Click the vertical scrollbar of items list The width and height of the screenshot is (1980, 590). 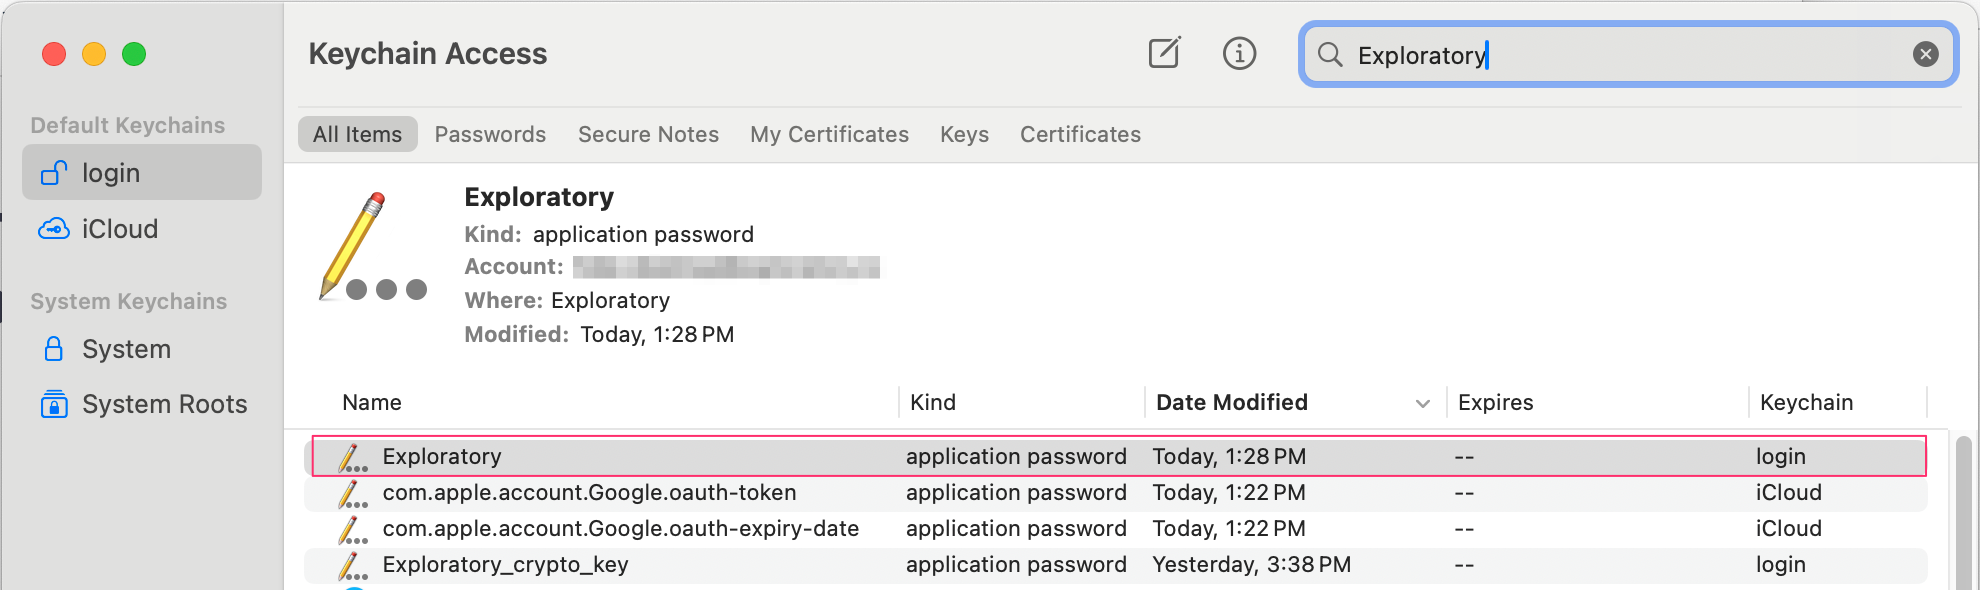pos(1963,512)
